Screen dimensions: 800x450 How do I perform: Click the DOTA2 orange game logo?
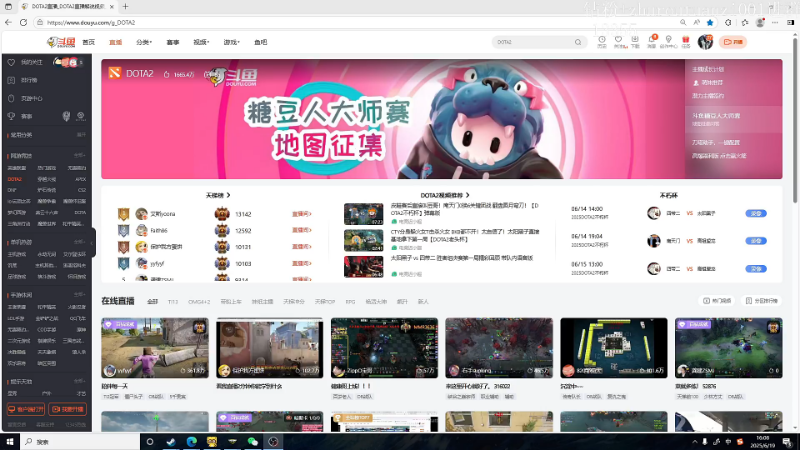tap(115, 73)
